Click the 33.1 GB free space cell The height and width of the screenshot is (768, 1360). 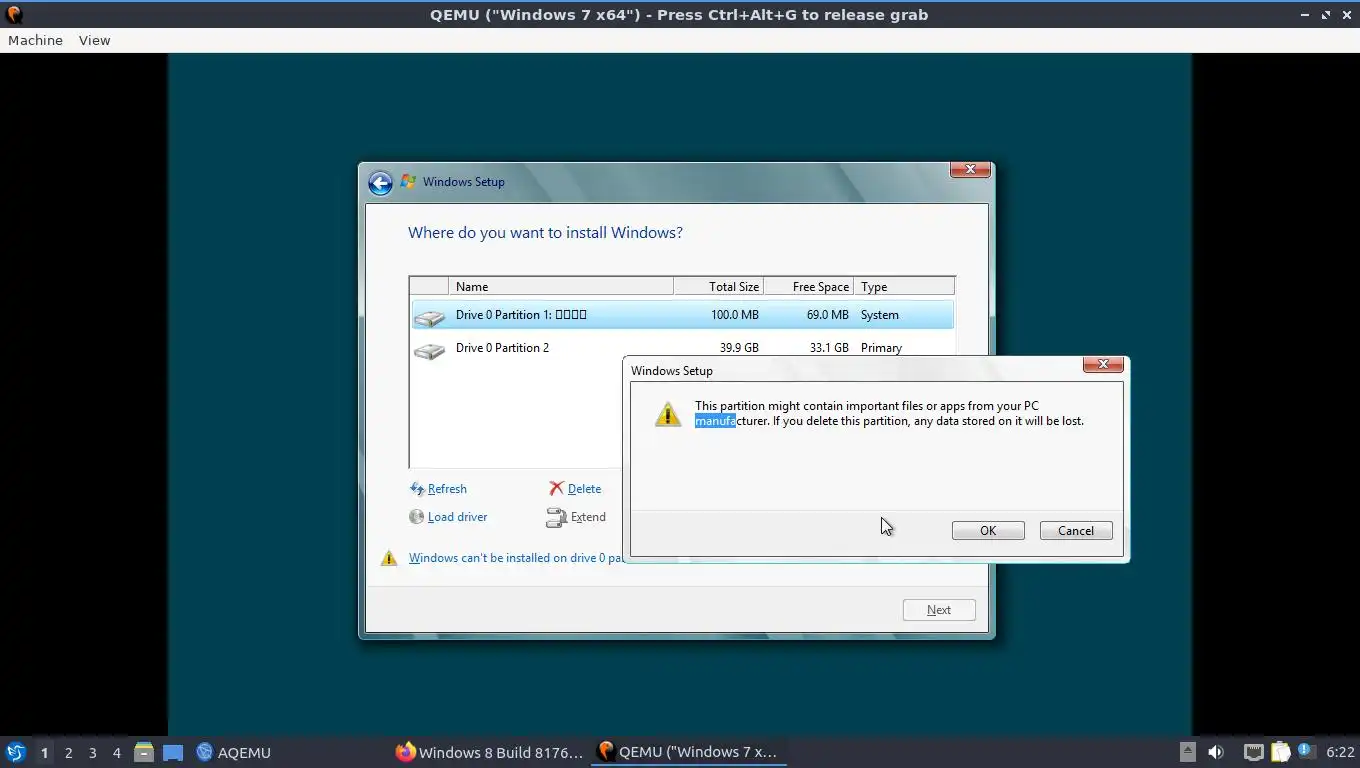click(x=829, y=348)
